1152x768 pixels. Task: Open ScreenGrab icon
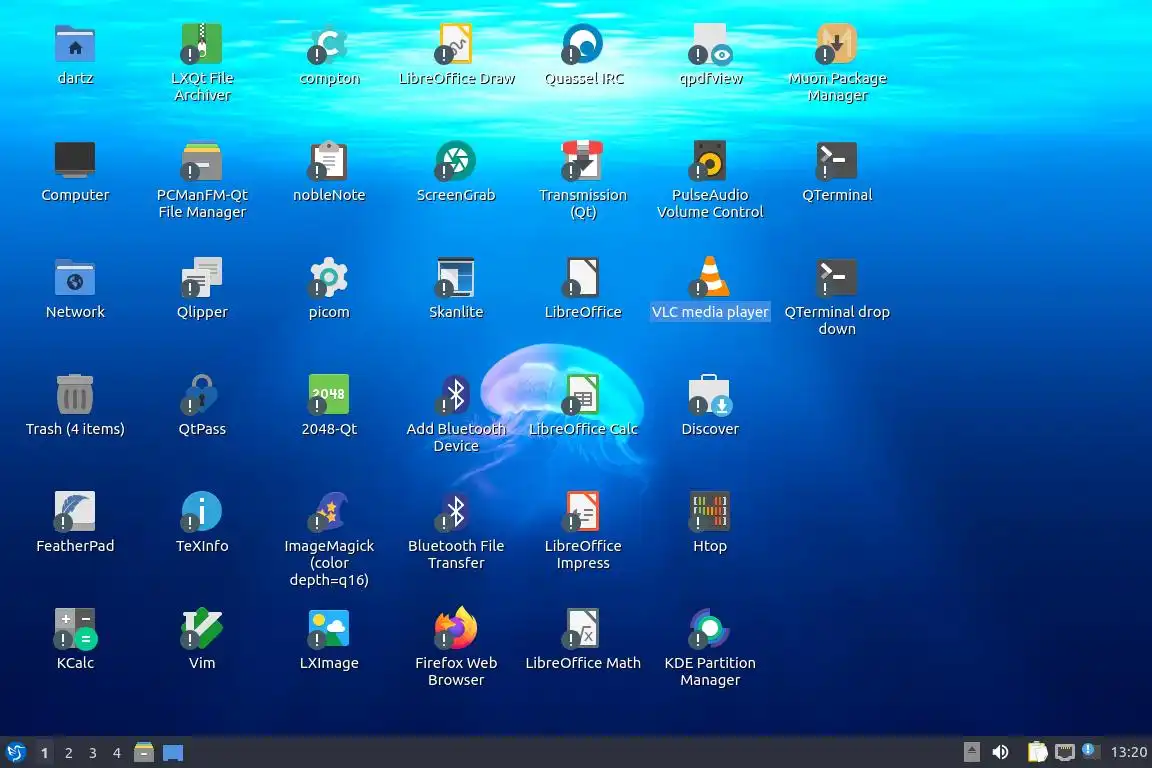coord(456,161)
